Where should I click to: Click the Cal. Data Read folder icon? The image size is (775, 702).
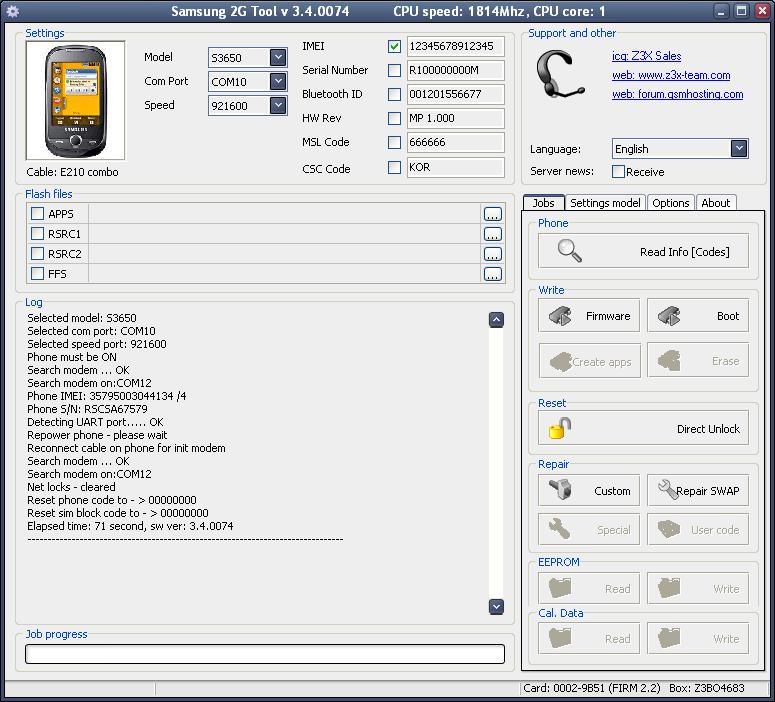click(x=560, y=638)
